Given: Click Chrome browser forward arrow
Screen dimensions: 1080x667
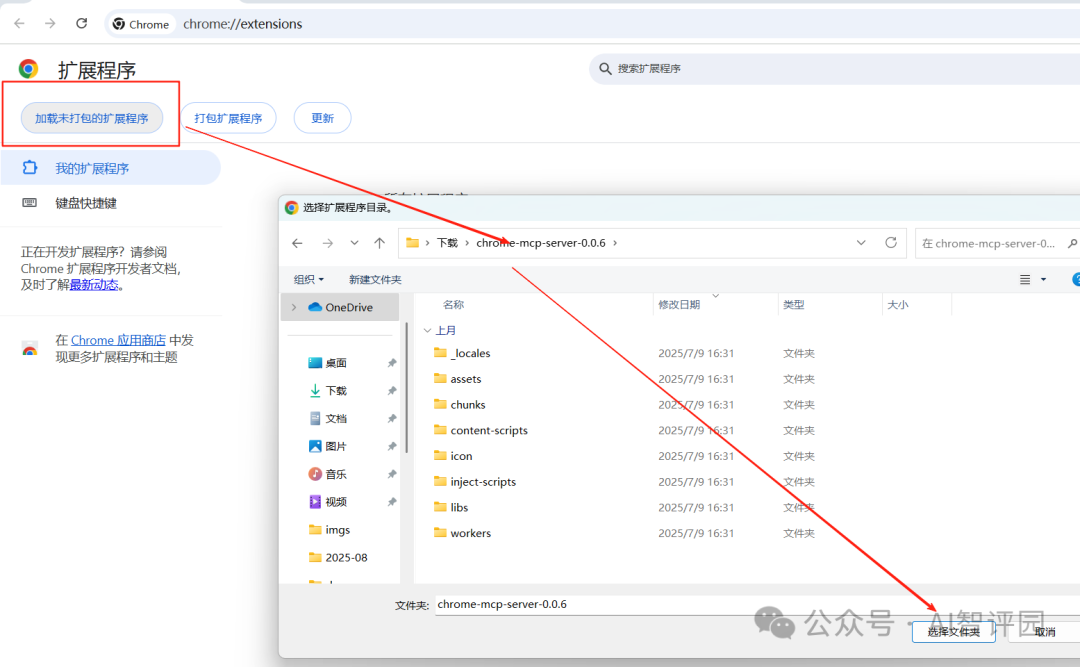Looking at the screenshot, I should [x=50, y=23].
